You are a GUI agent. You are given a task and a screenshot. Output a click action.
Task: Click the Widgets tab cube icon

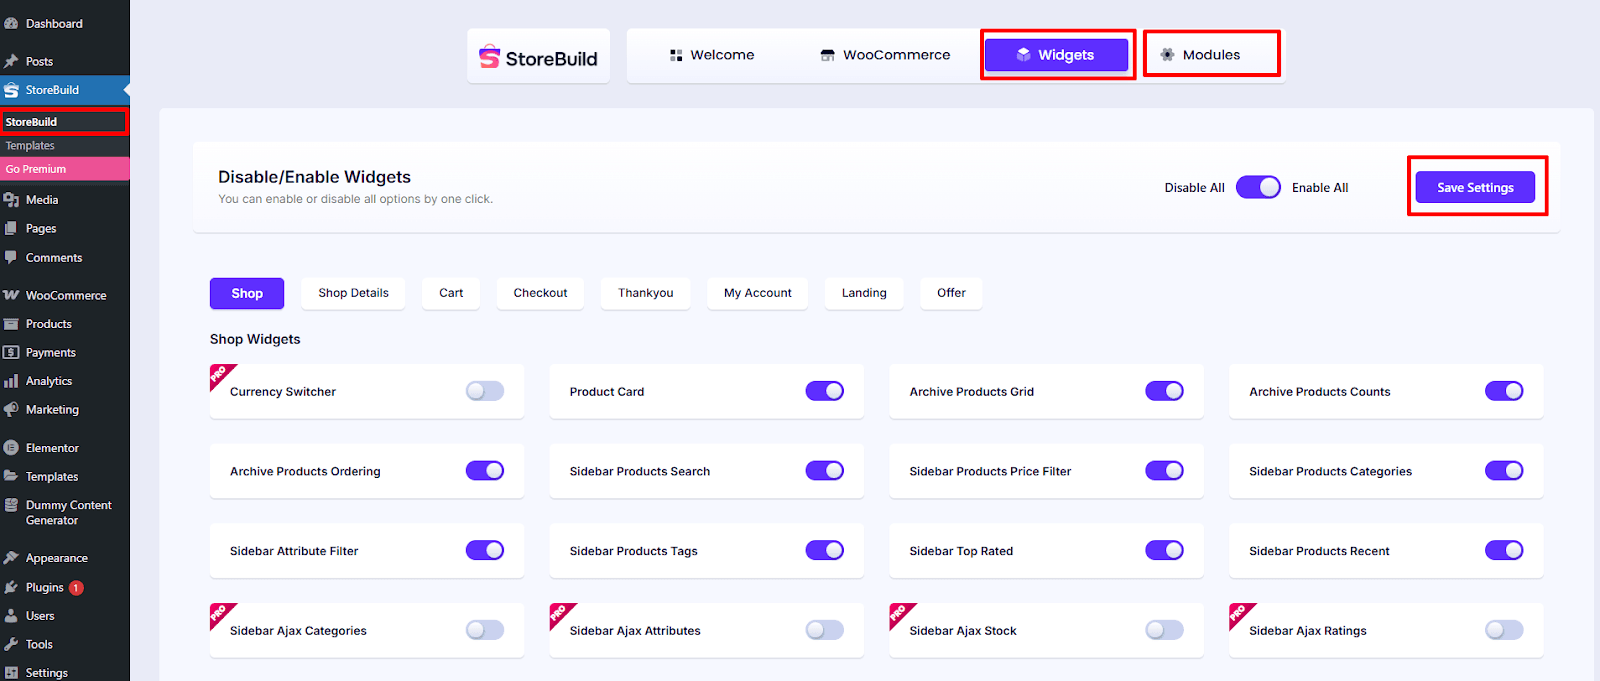[x=1023, y=55]
